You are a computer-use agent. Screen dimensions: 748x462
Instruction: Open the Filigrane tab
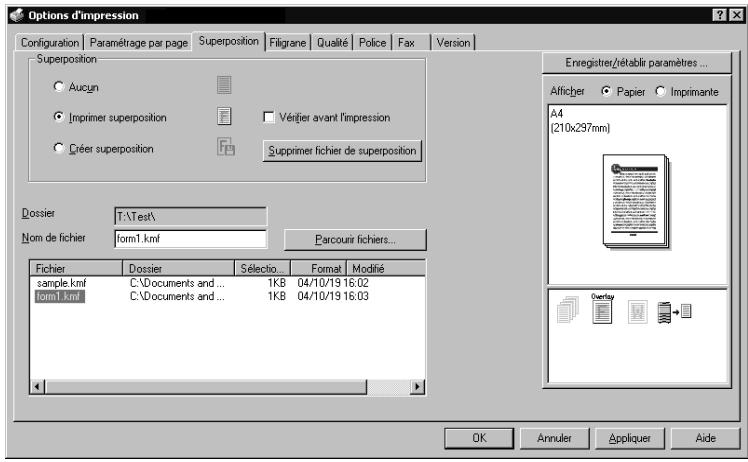pos(287,42)
